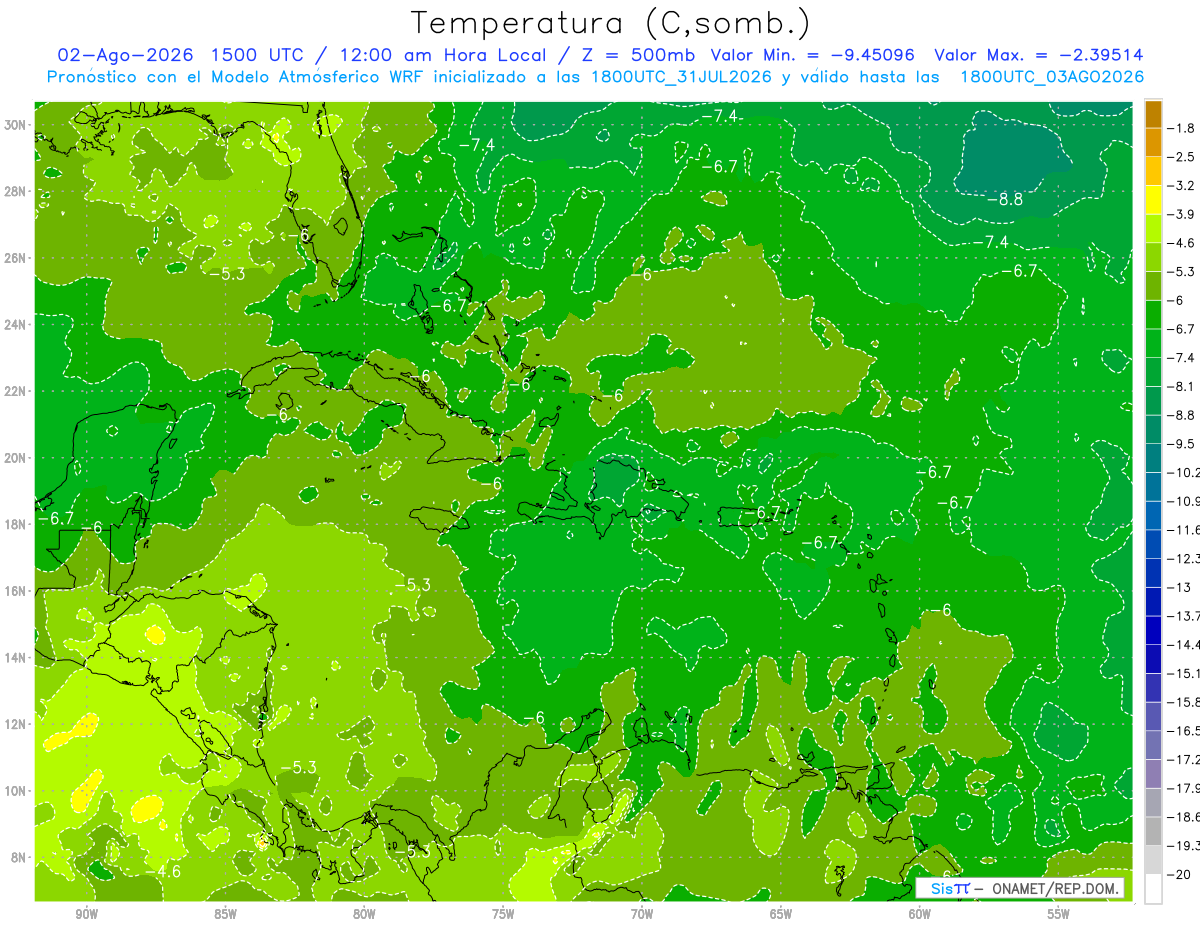1200x927 pixels.
Task: Click the -17.2 colorbar label
Action: 1184,759
